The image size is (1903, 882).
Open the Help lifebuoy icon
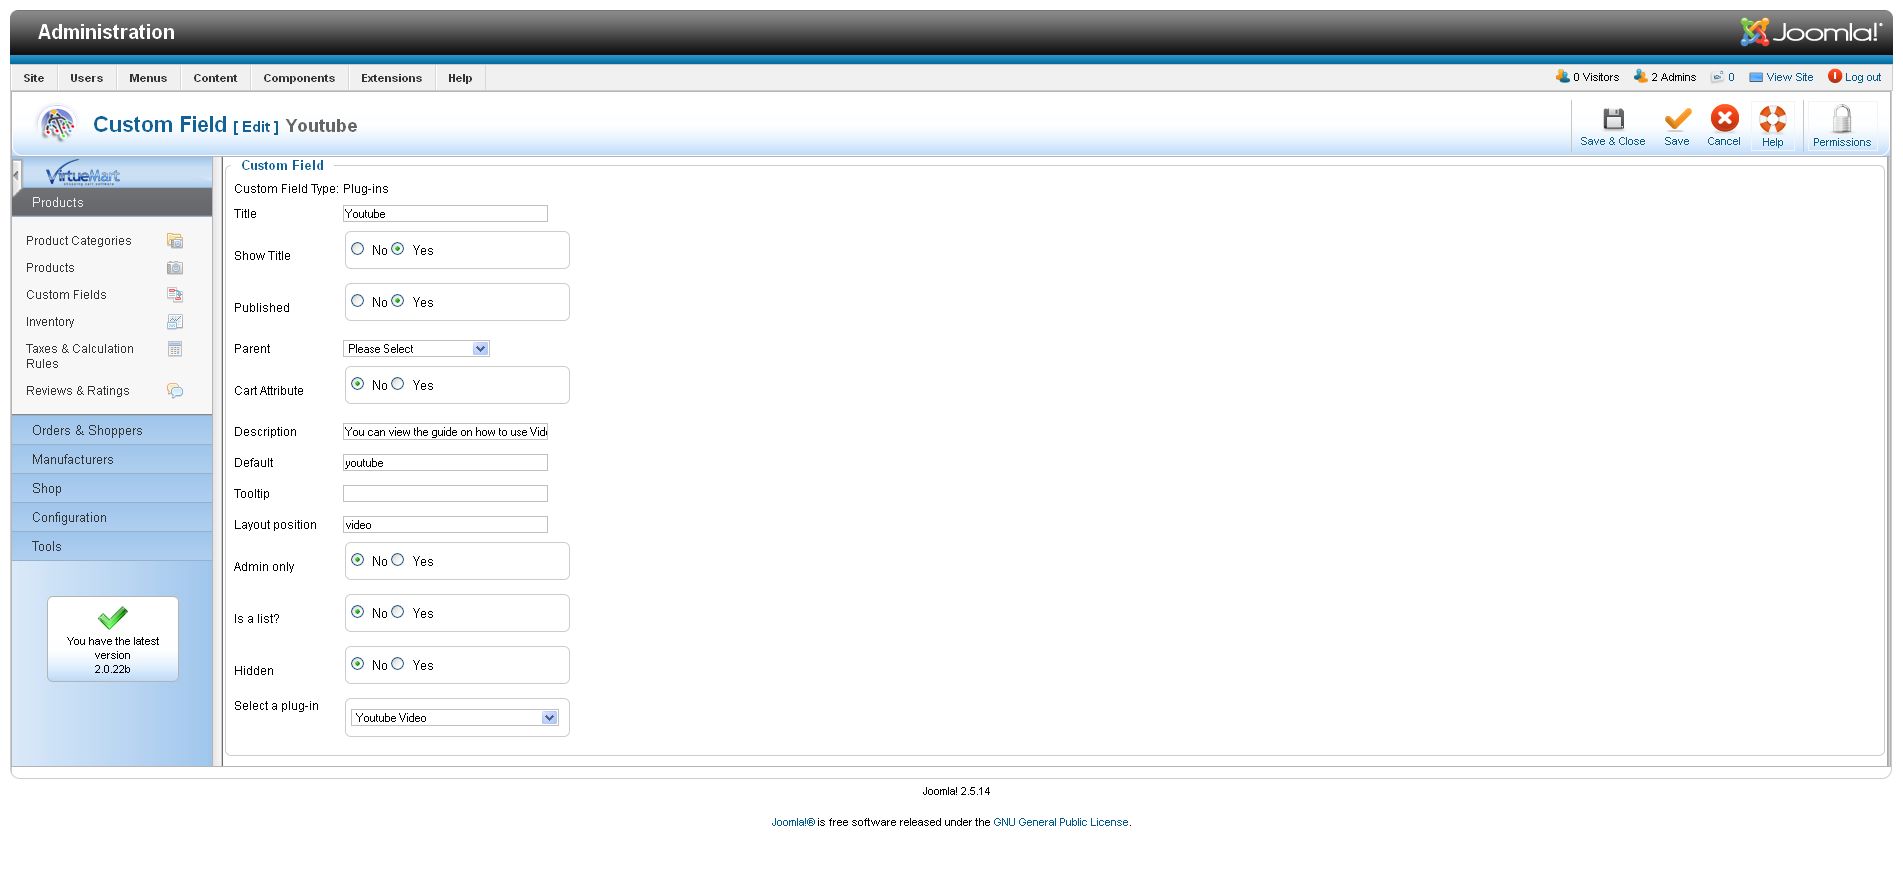point(1773,119)
